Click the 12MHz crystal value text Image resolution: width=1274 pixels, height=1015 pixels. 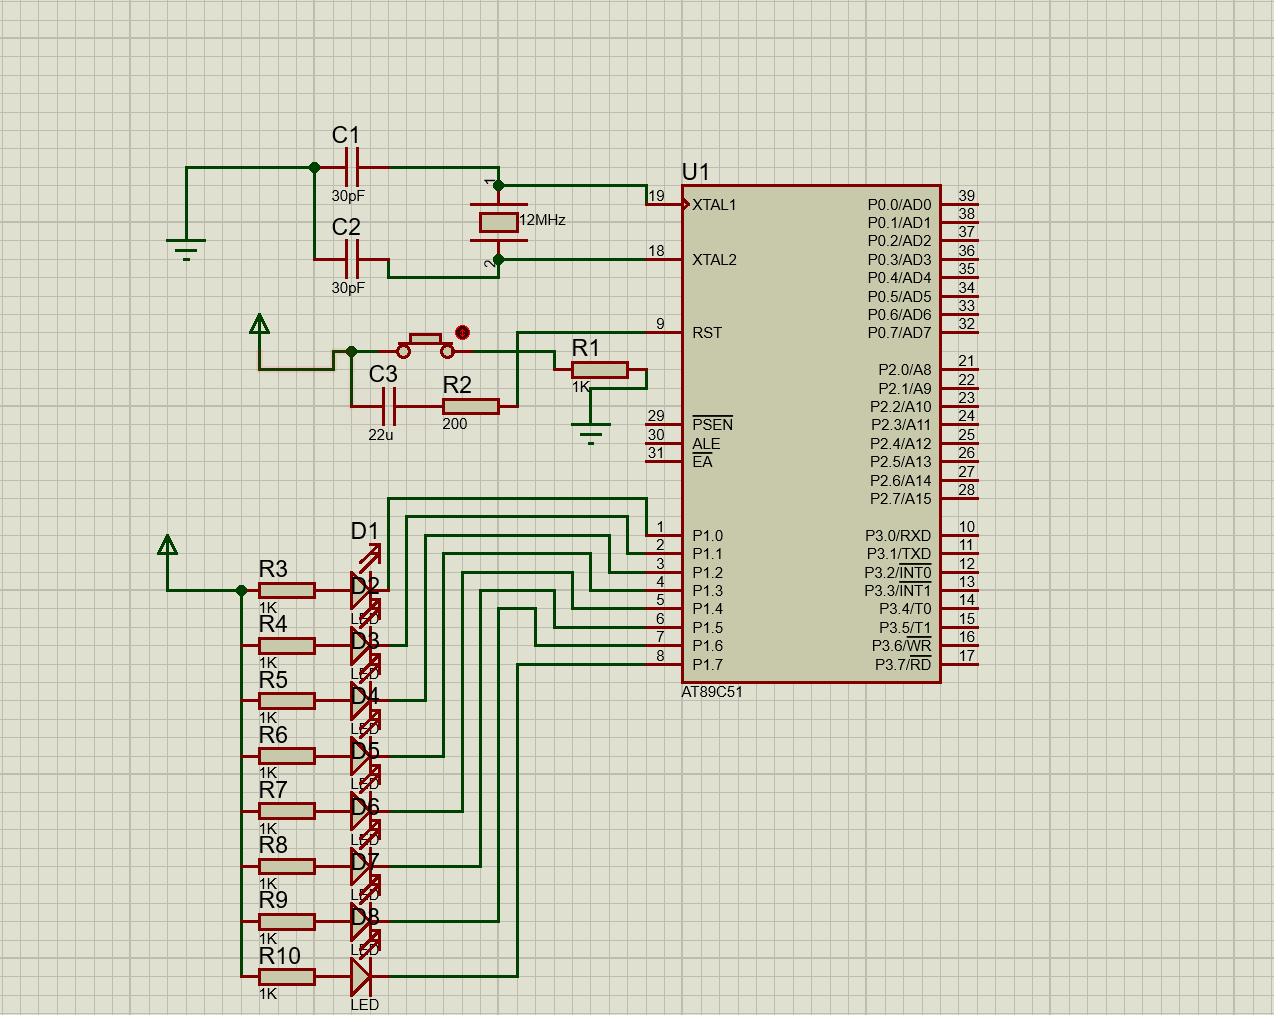point(543,220)
